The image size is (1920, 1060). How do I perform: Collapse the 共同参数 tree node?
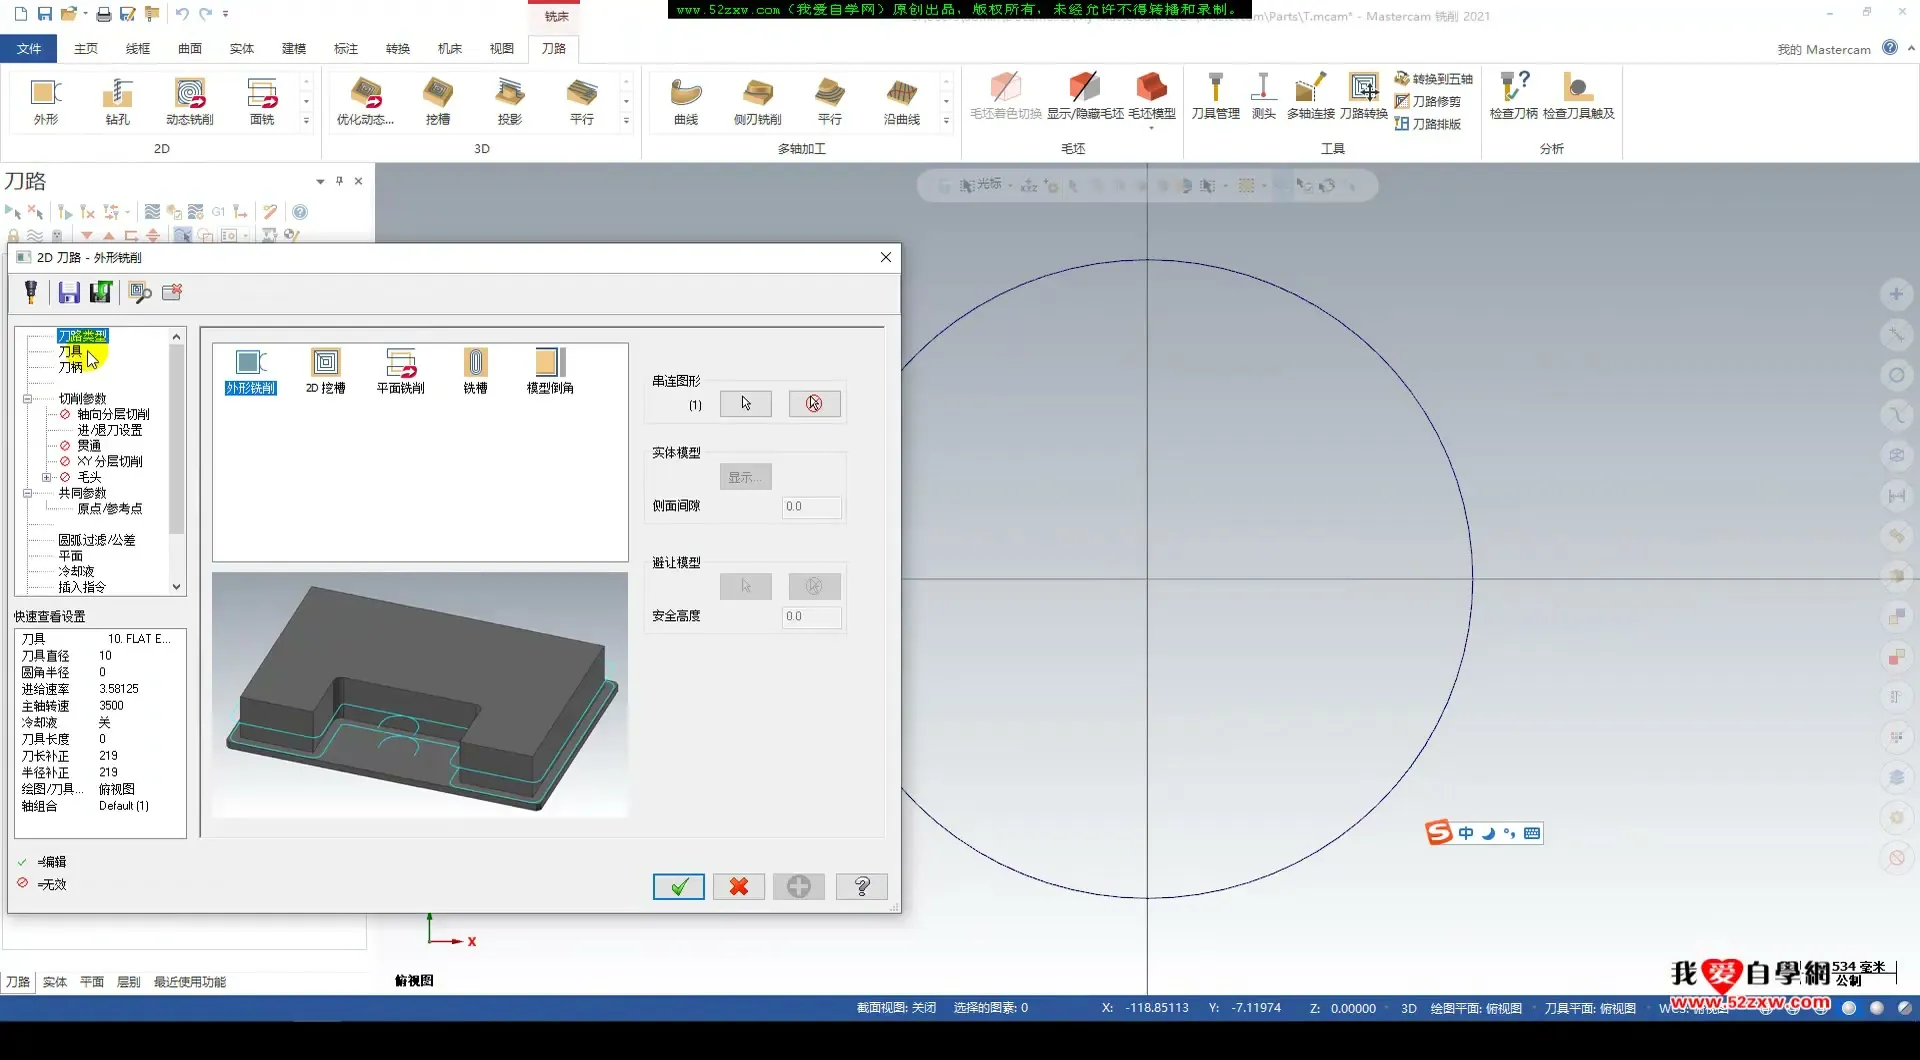point(28,493)
